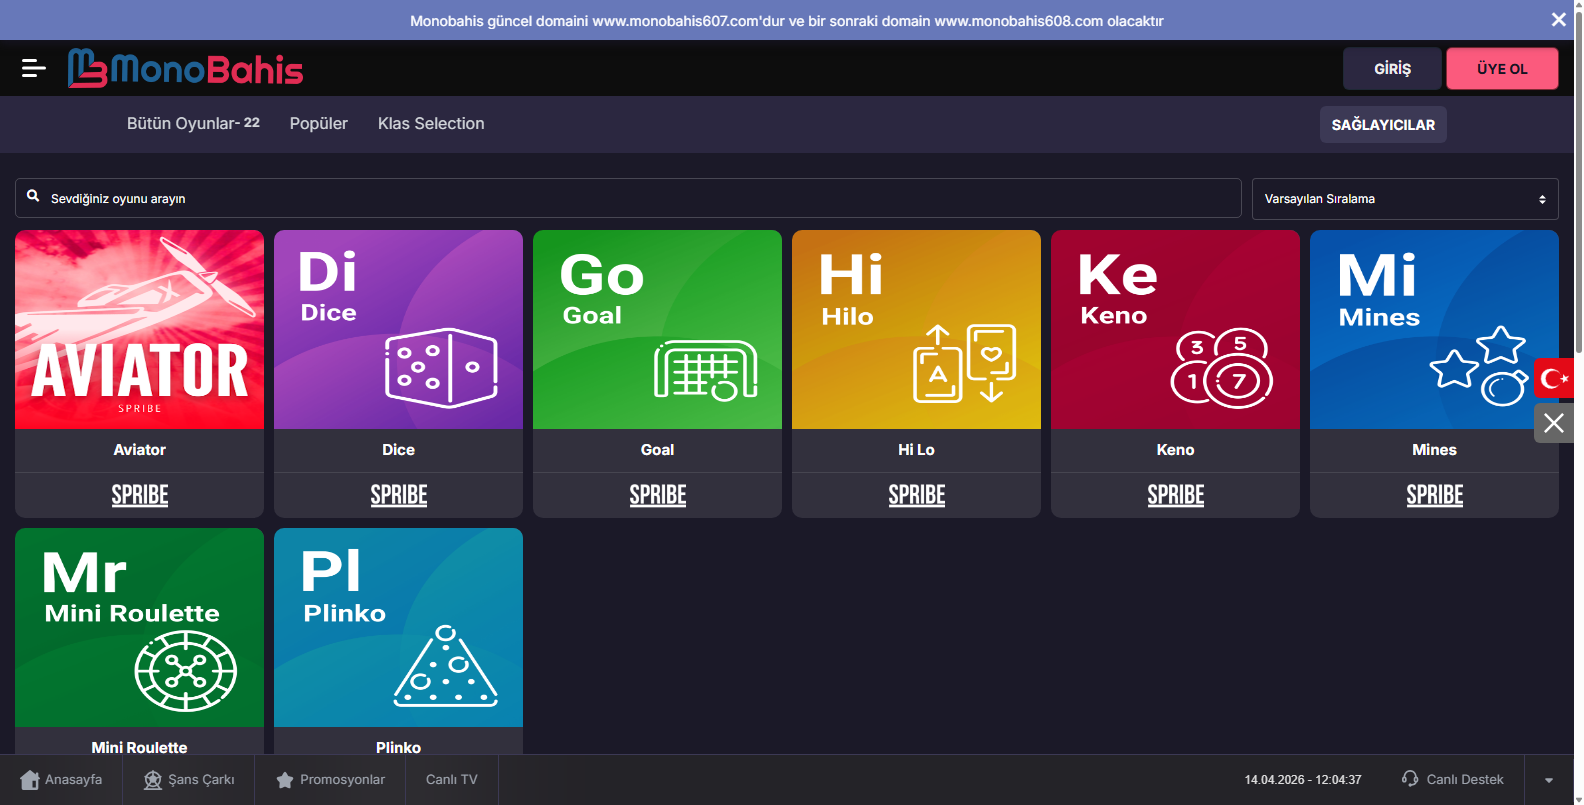Viewport: 1584px width, 805px height.
Task: Click the Spribe logo under Dice
Action: tap(398, 495)
